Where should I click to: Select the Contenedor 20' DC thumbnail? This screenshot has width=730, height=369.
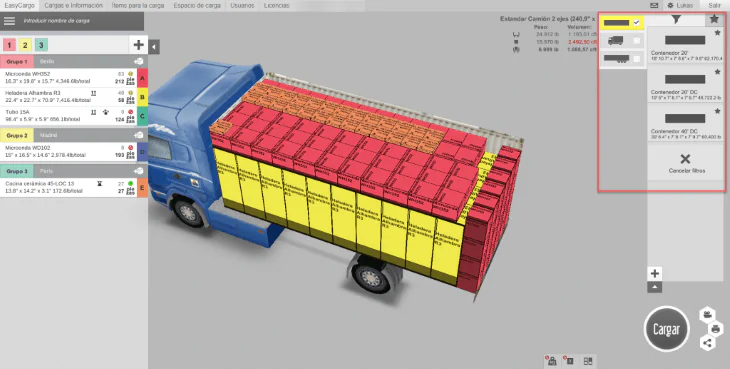point(685,79)
